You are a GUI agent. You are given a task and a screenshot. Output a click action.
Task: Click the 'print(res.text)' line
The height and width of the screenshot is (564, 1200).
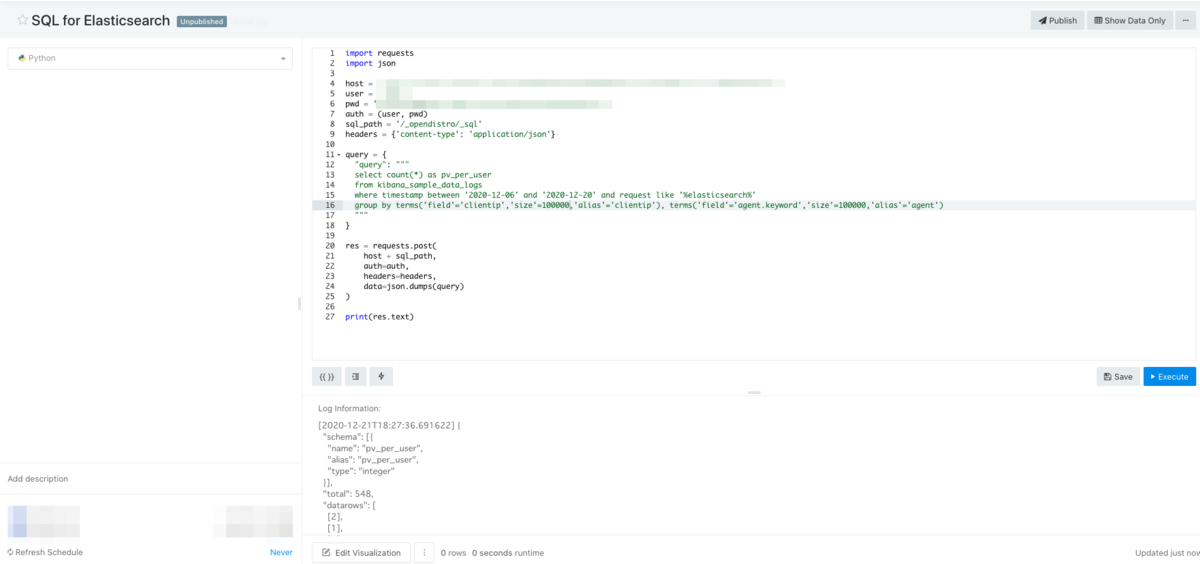[379, 317]
